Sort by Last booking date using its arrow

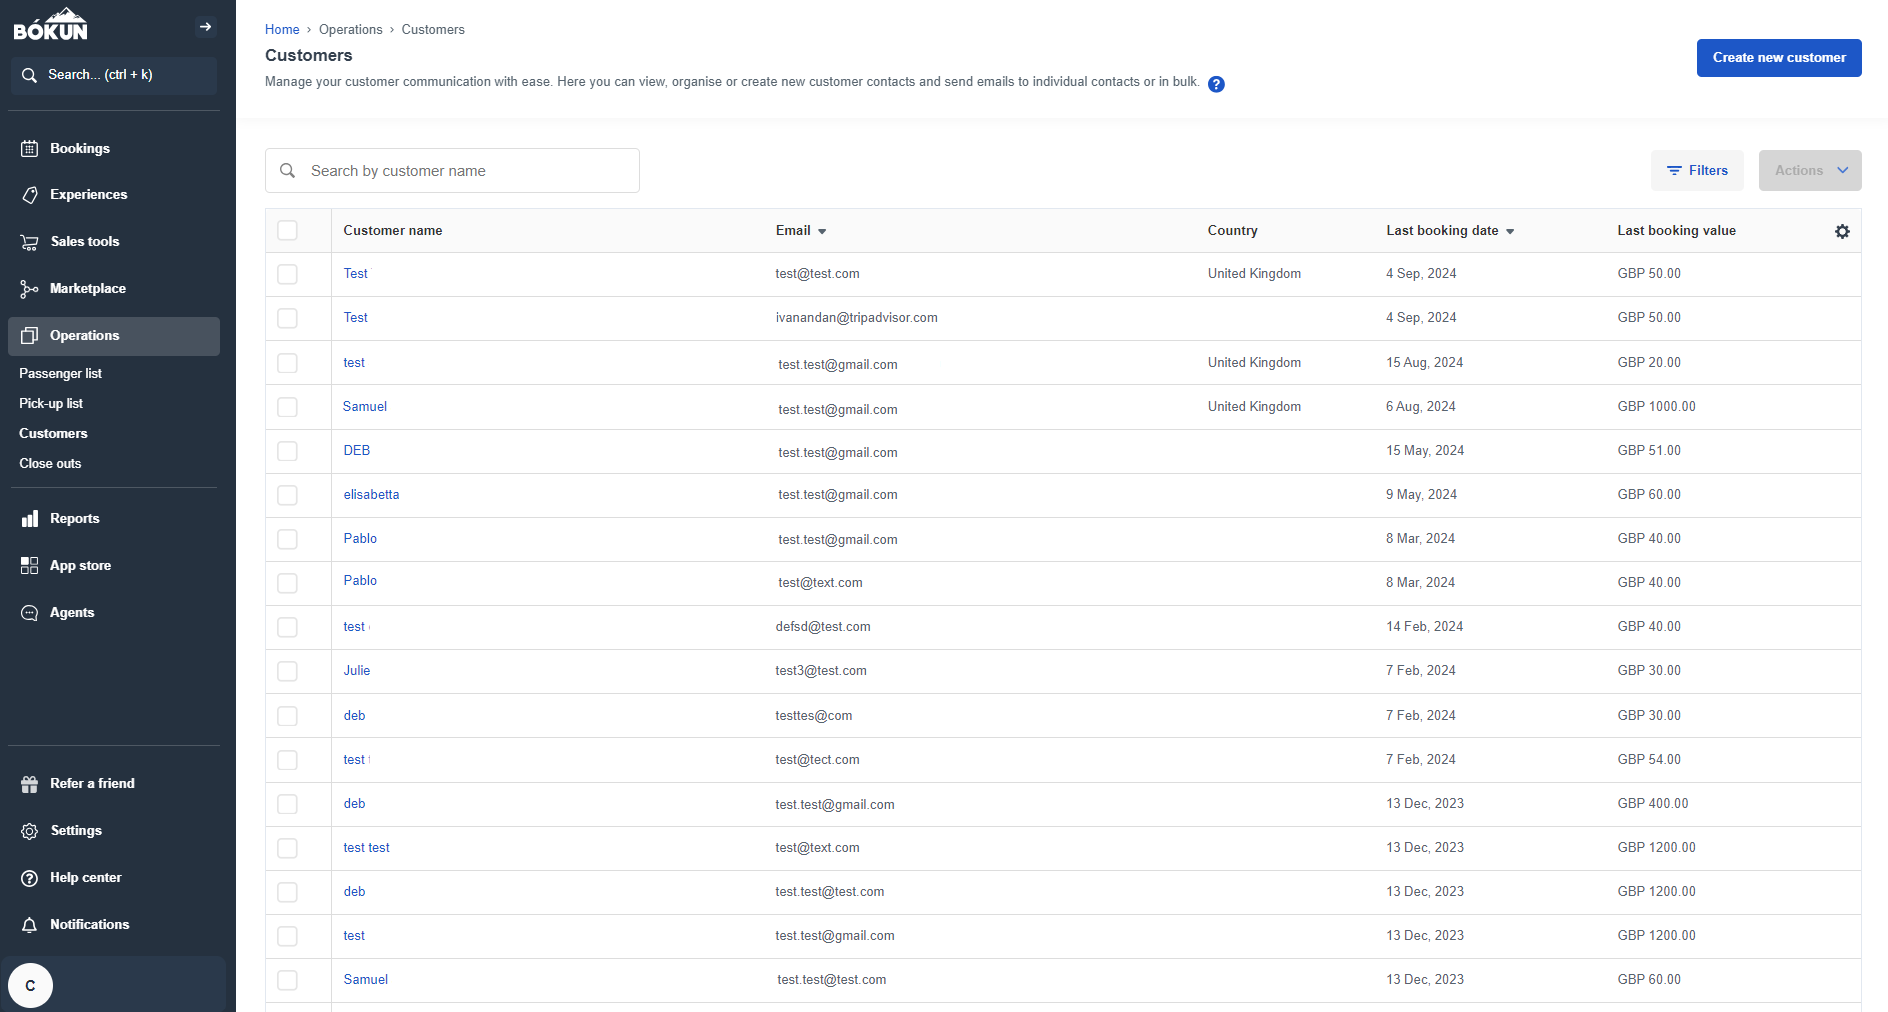1512,230
